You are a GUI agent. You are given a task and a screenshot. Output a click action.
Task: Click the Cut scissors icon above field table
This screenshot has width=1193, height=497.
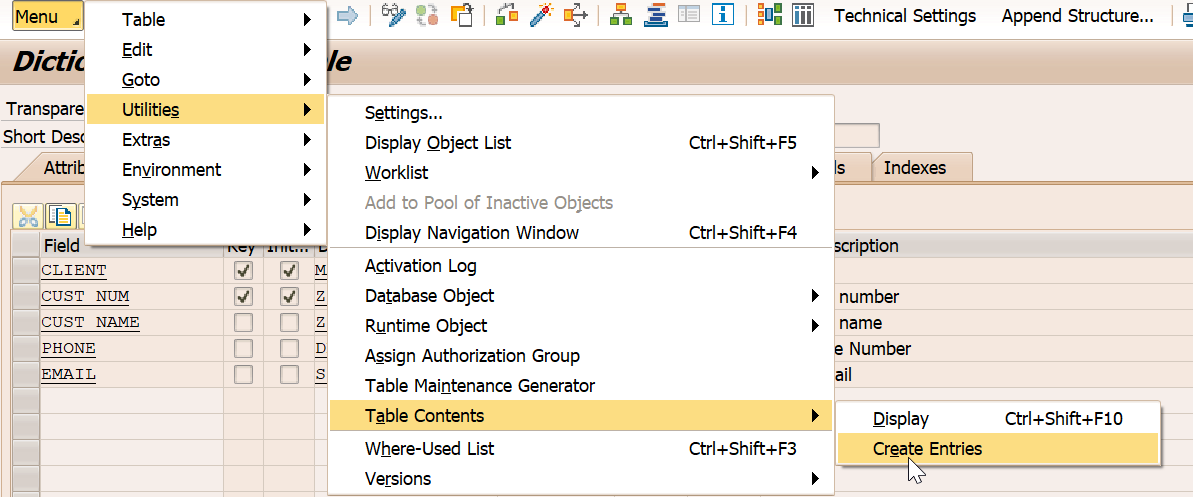28,216
